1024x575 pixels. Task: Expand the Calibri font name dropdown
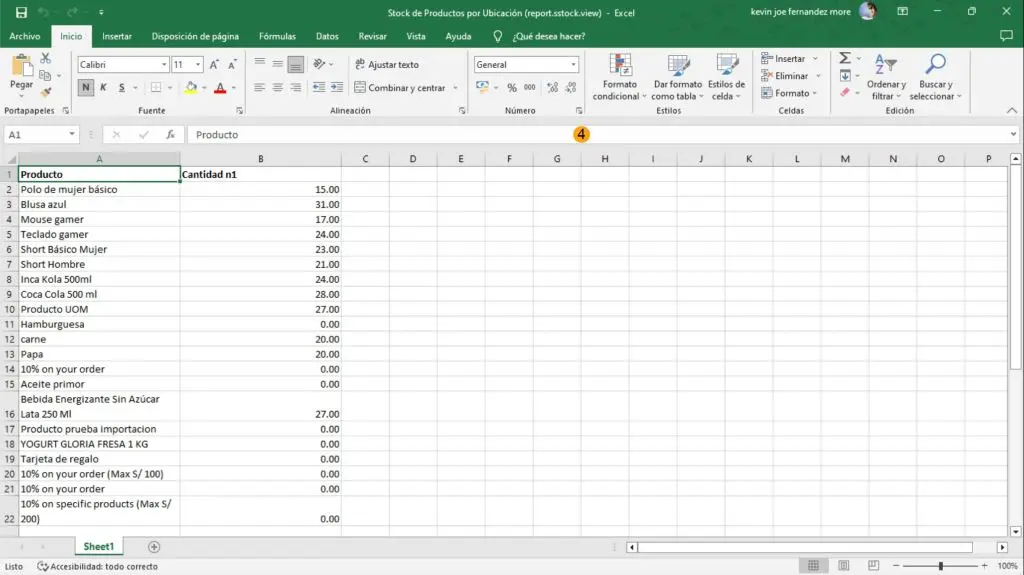tap(164, 65)
